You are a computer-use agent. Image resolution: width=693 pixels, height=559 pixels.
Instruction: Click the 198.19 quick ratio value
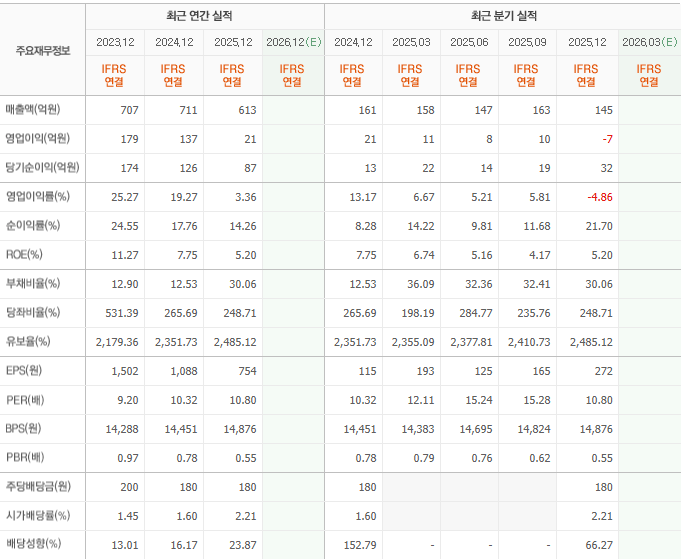coord(418,313)
